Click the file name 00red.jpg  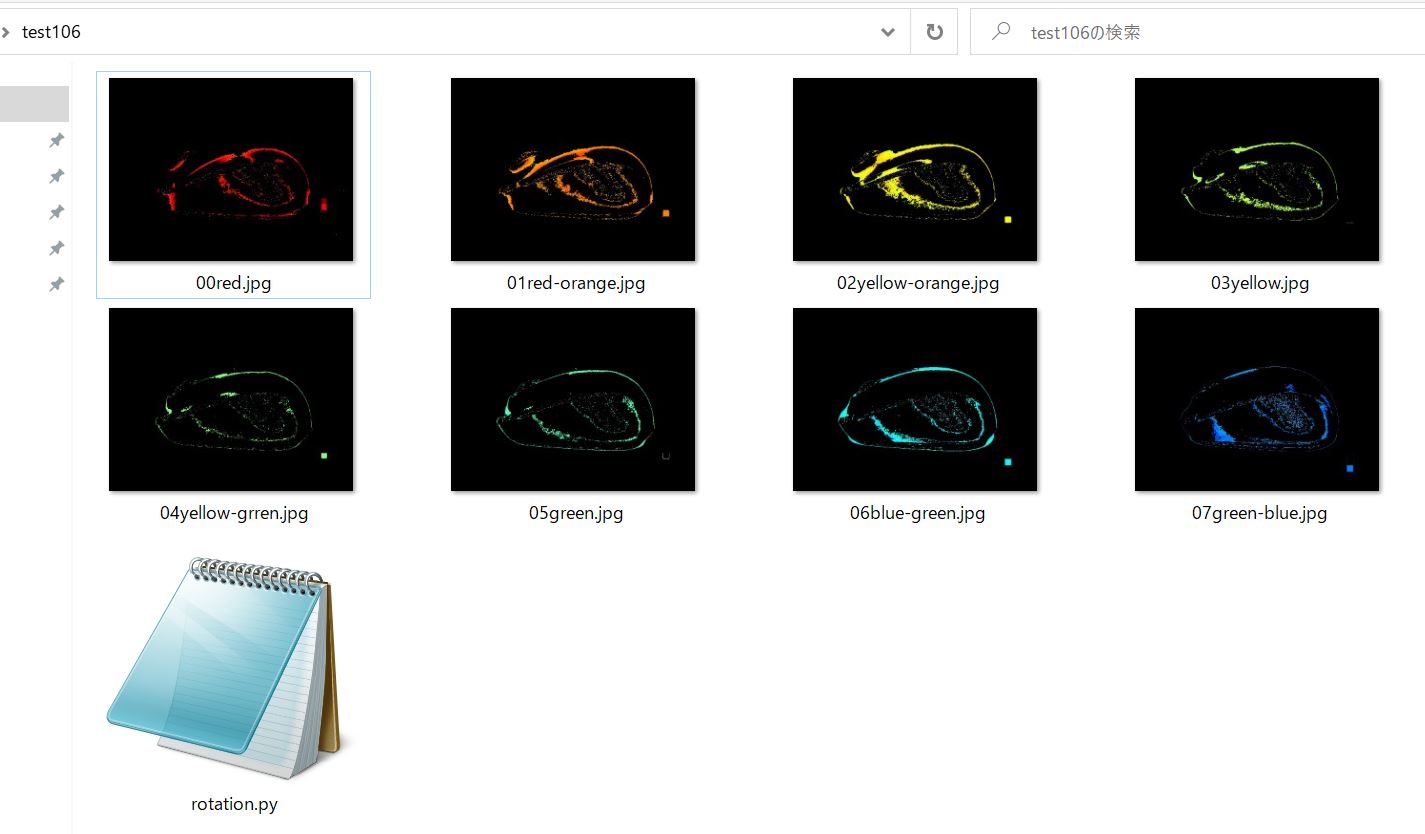234,283
